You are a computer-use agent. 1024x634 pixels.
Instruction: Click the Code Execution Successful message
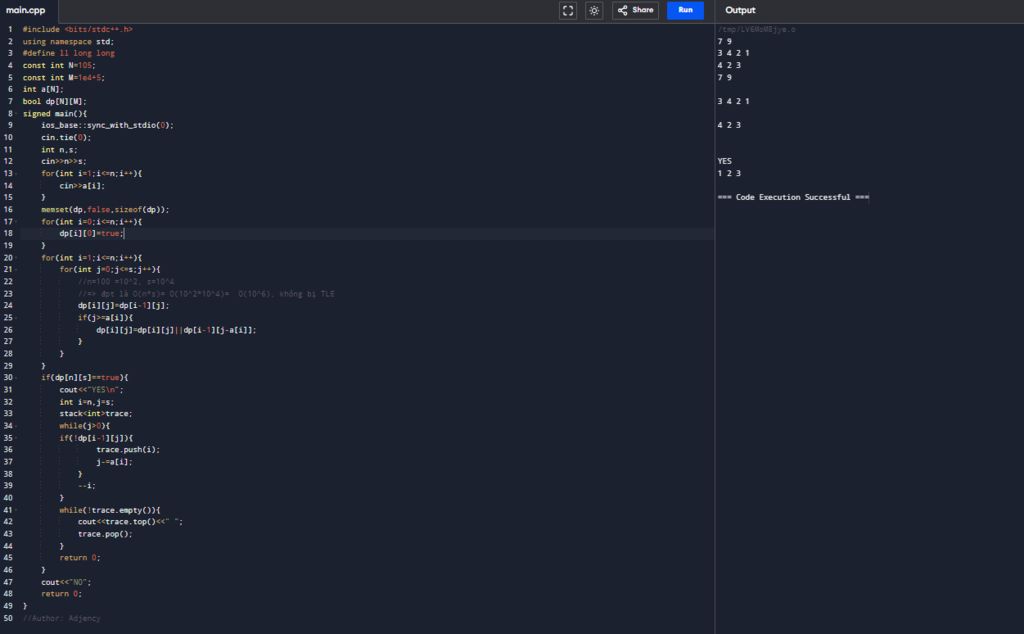(793, 197)
